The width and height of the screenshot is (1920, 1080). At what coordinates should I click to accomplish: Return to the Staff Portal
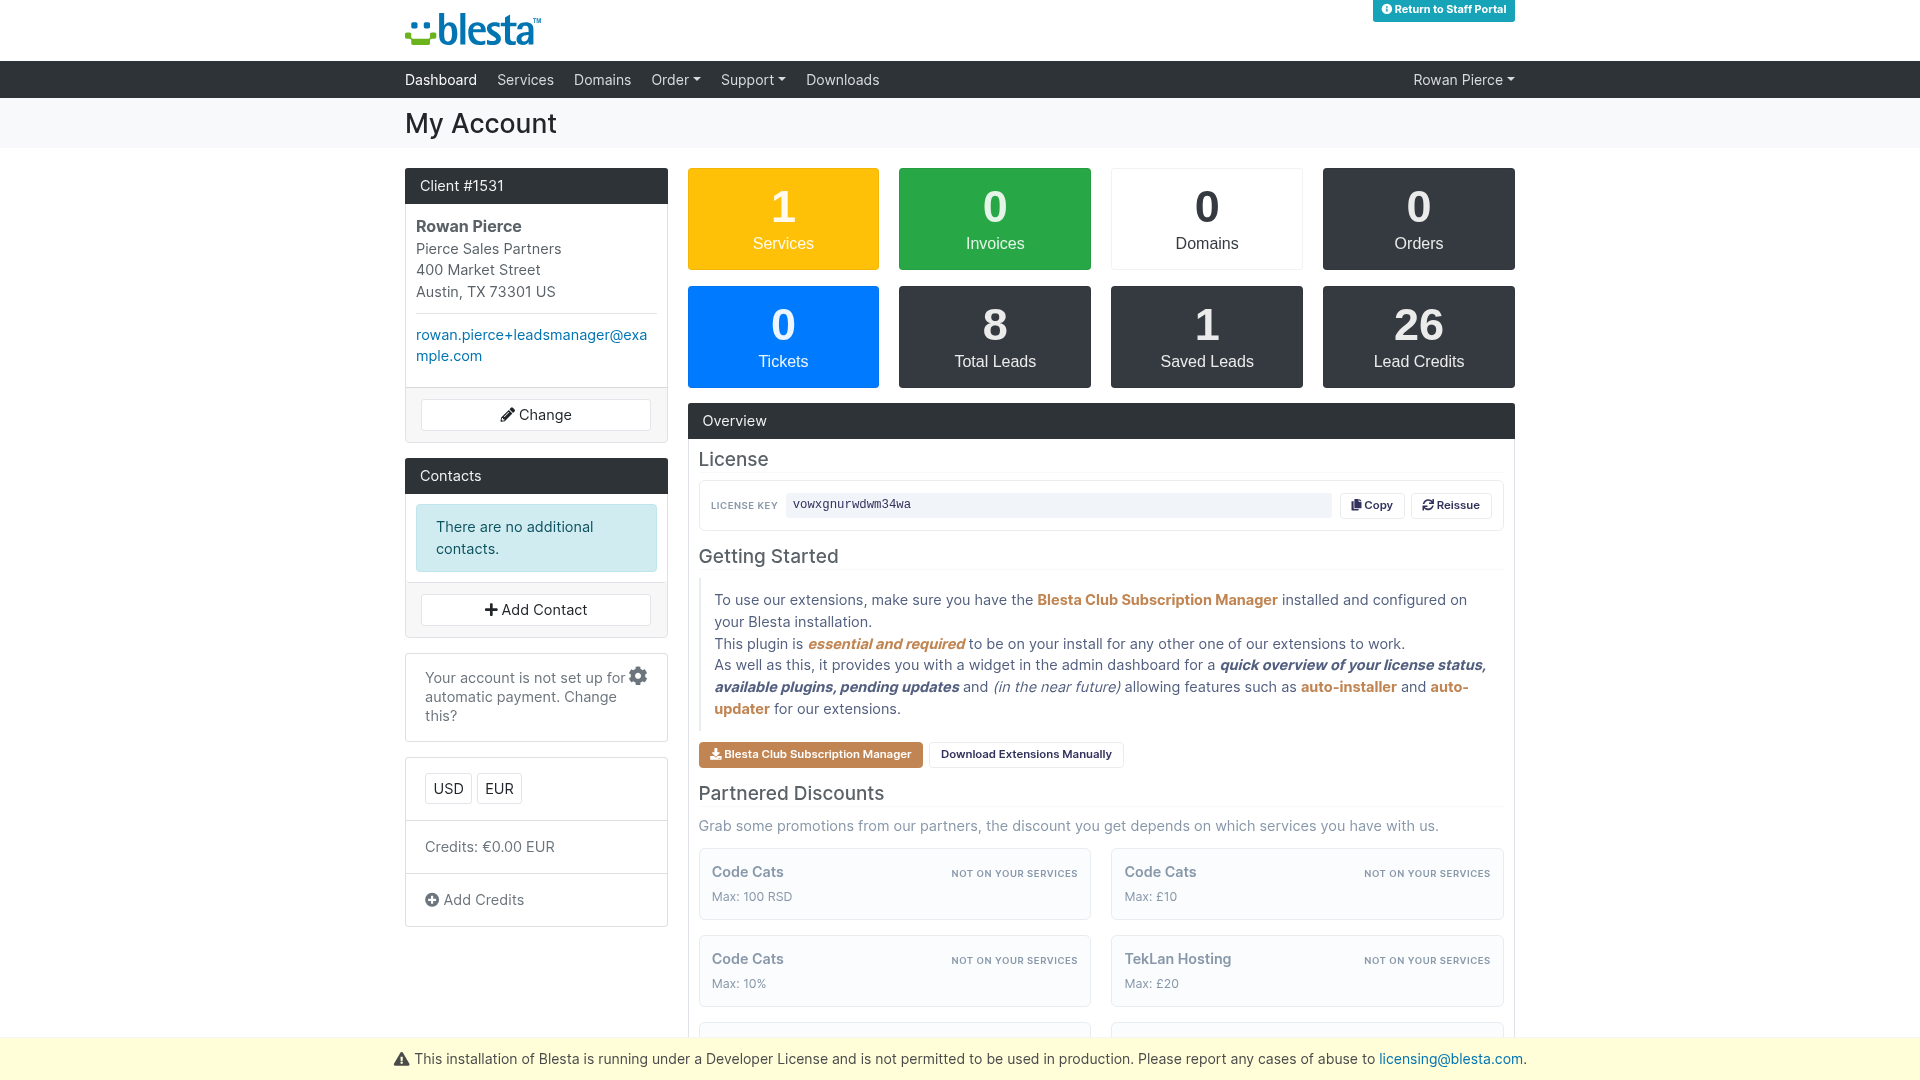1443,10
